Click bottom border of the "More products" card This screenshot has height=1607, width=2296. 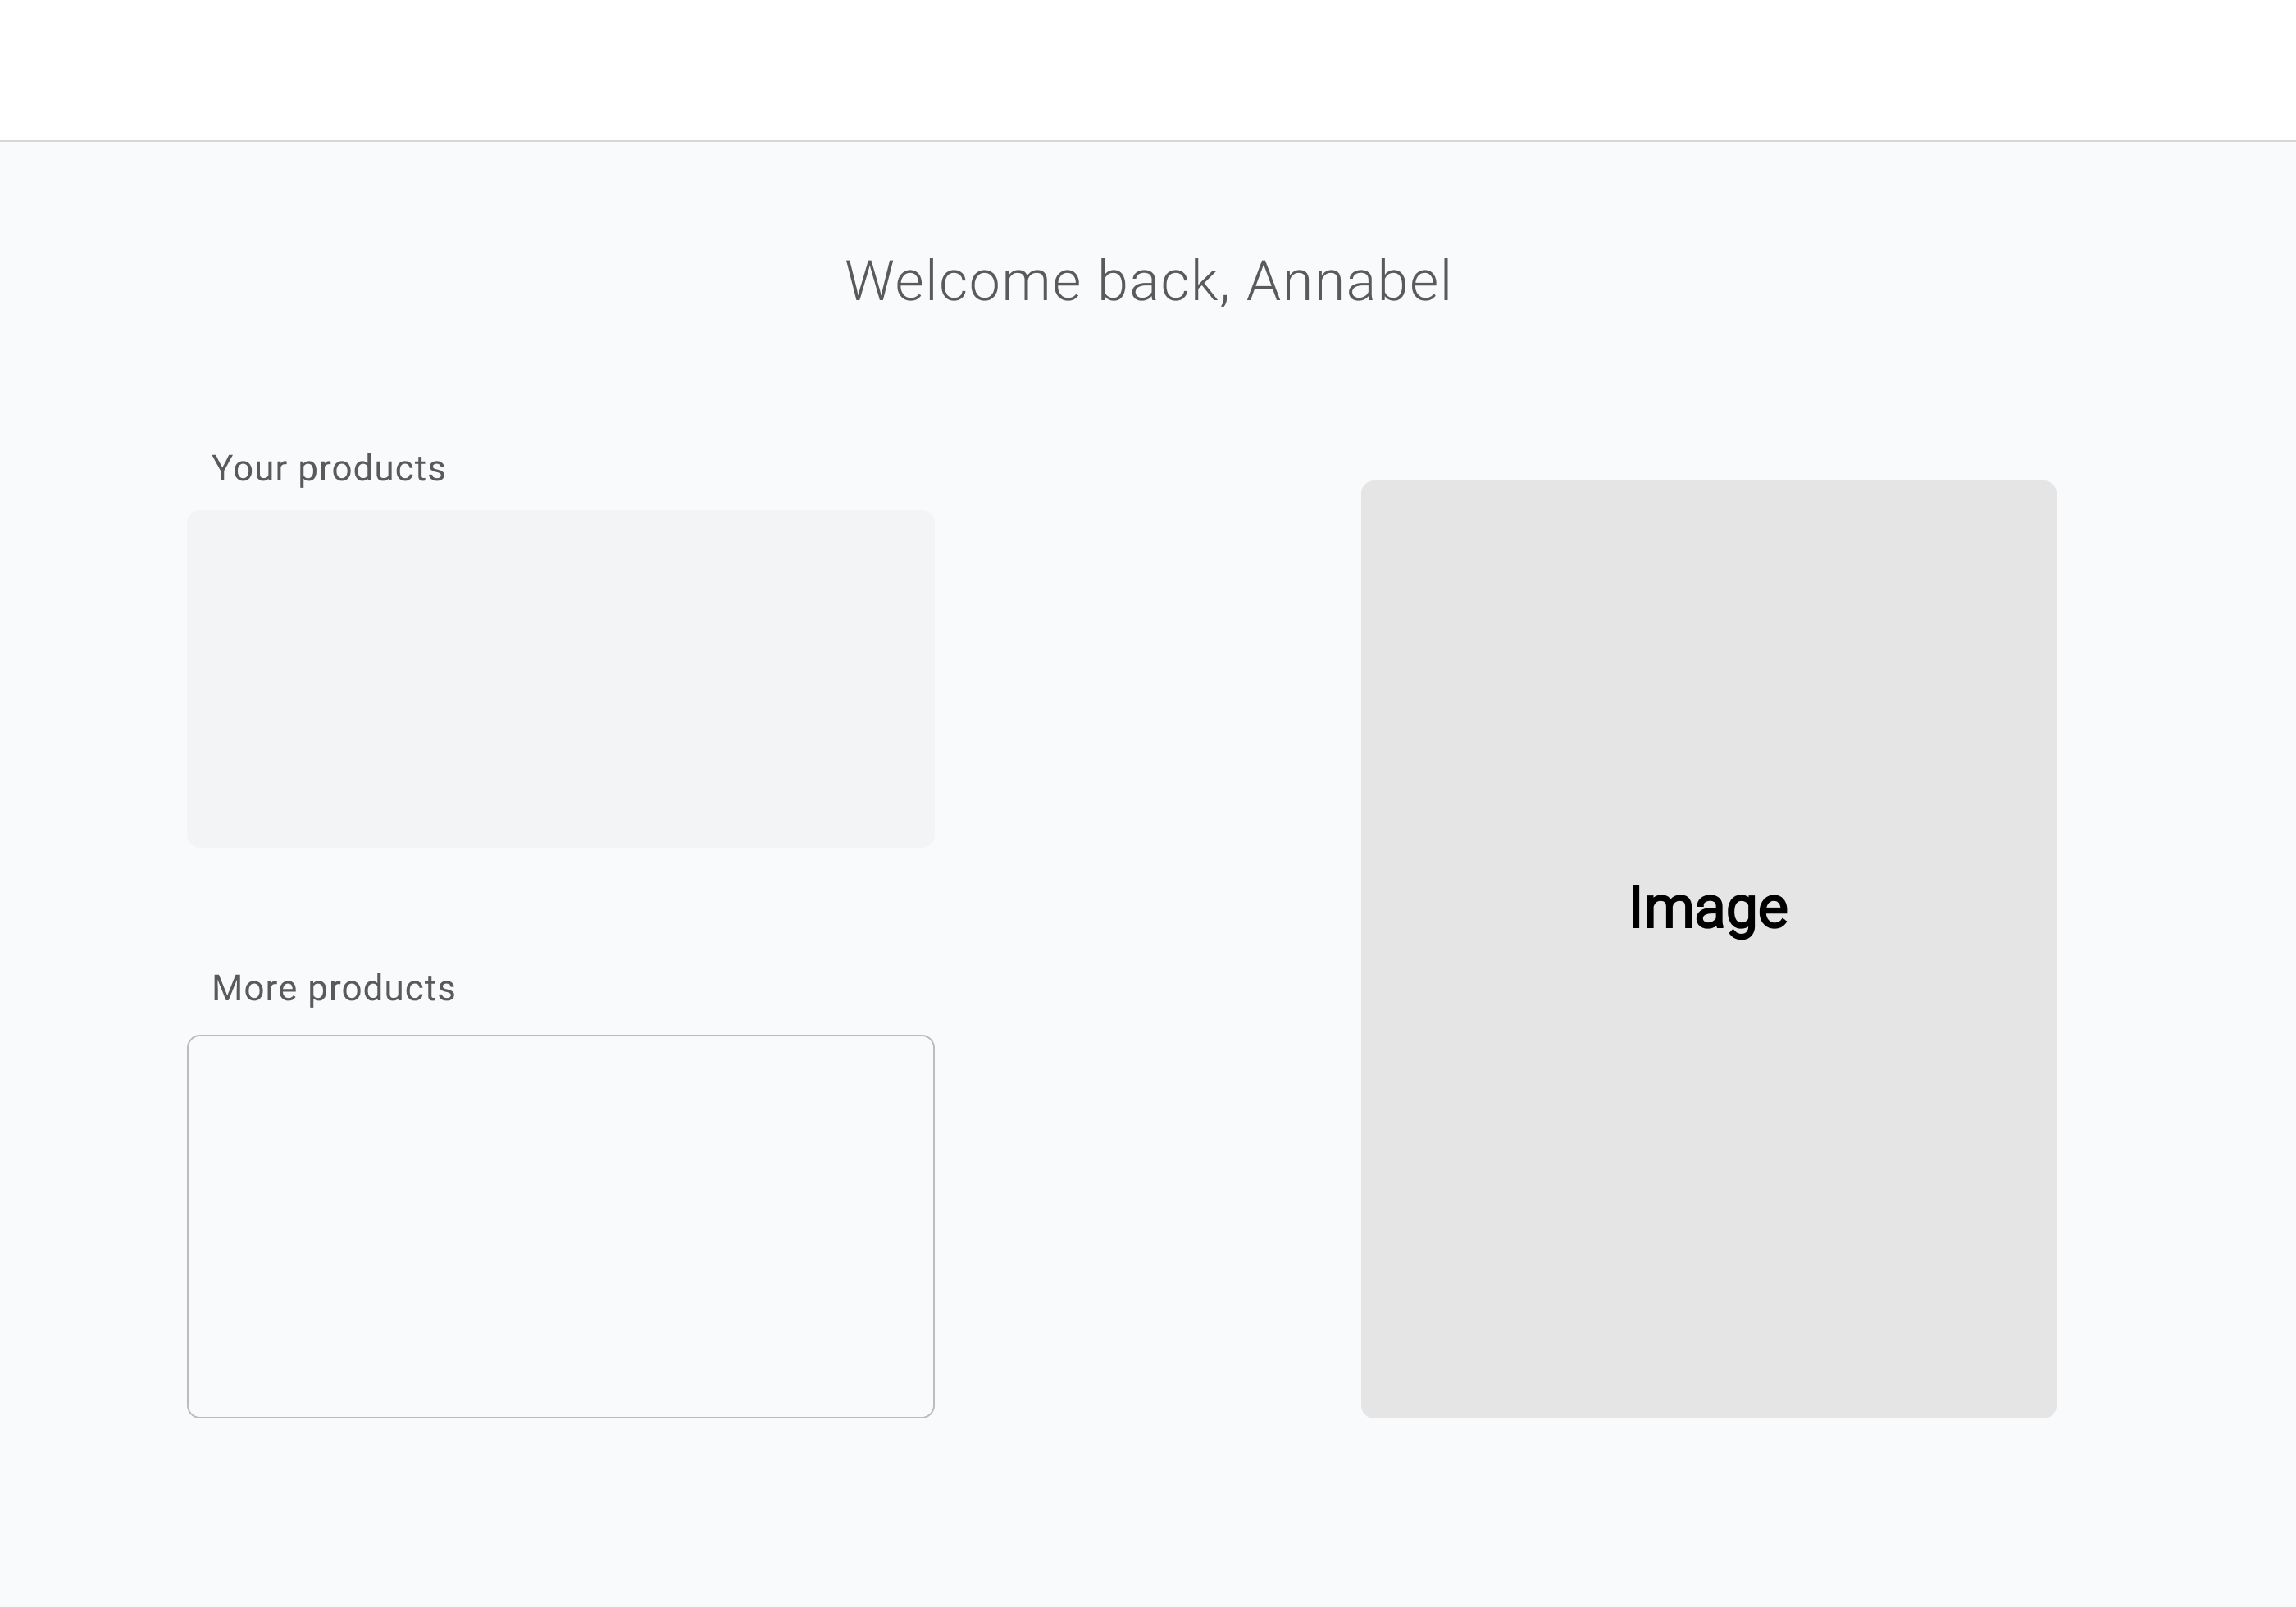click(560, 1416)
